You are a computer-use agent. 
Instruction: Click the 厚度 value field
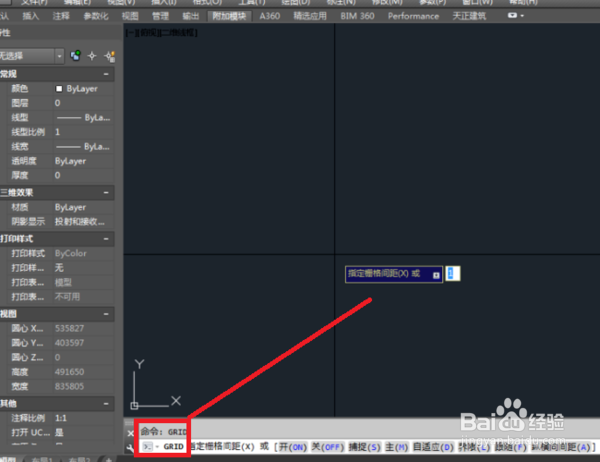(83, 175)
